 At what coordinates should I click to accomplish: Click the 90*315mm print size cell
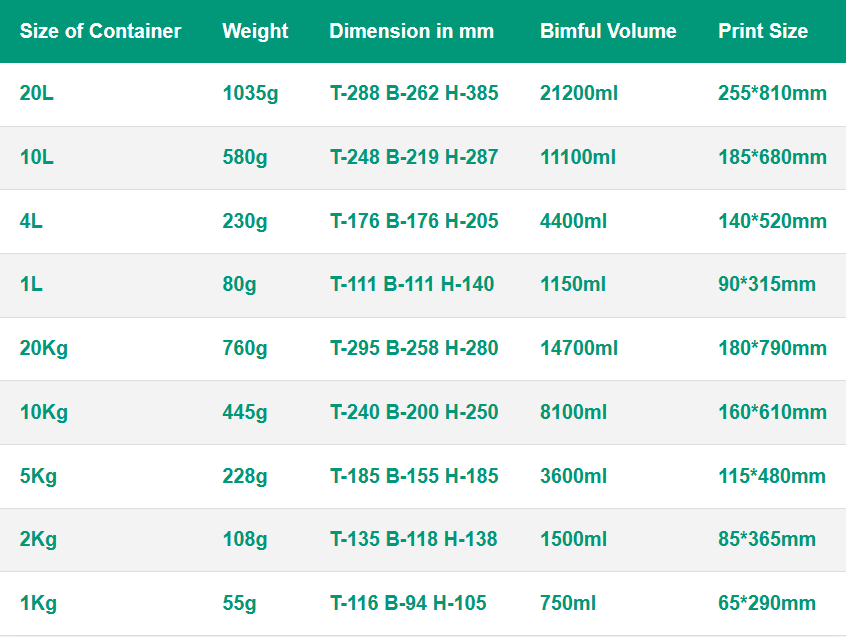point(767,284)
